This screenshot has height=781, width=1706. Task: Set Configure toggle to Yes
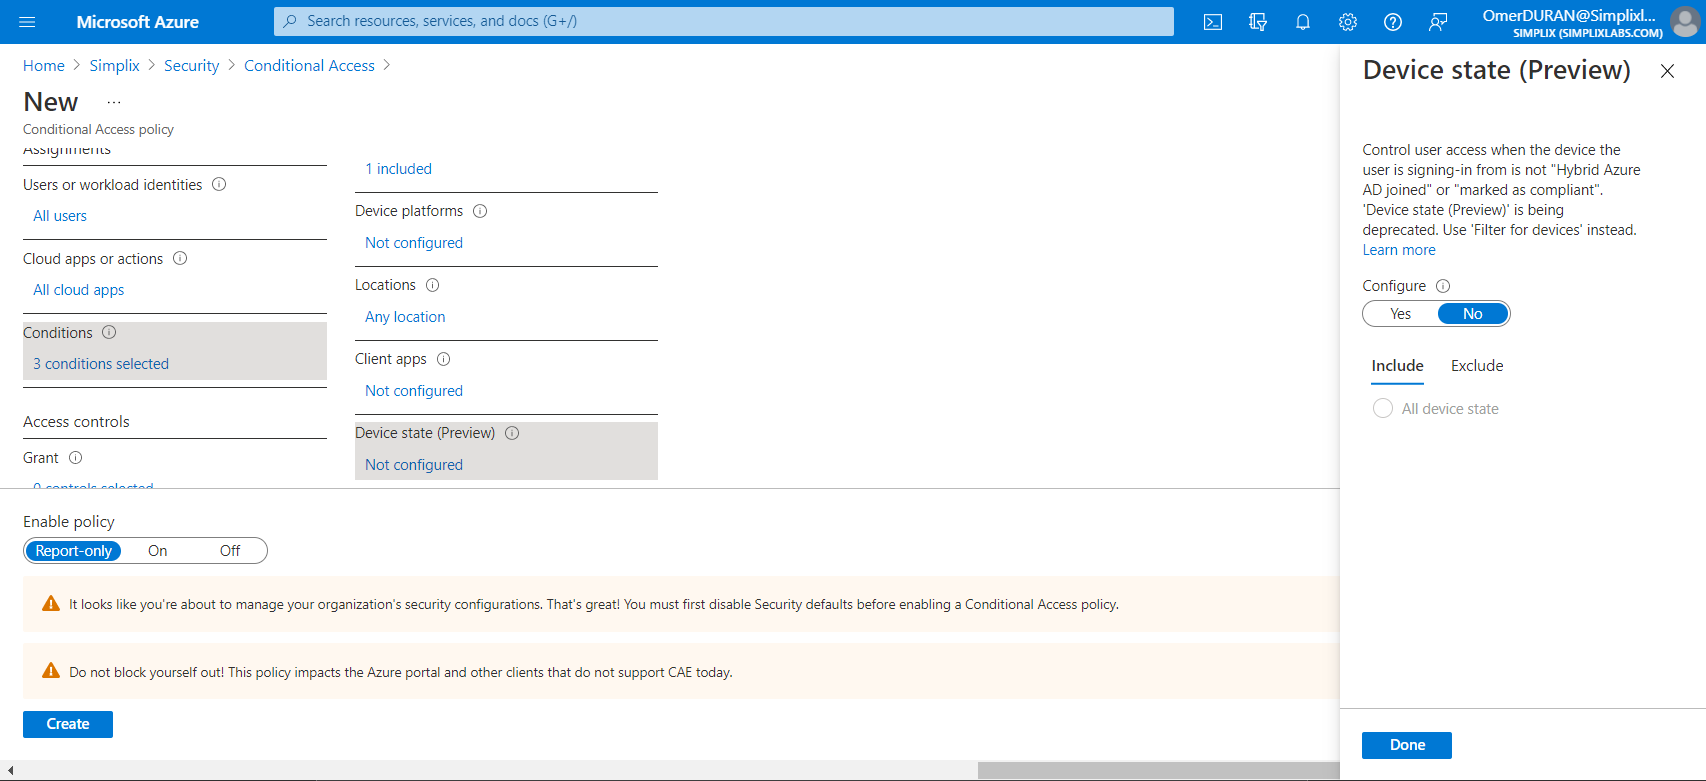tap(1400, 314)
